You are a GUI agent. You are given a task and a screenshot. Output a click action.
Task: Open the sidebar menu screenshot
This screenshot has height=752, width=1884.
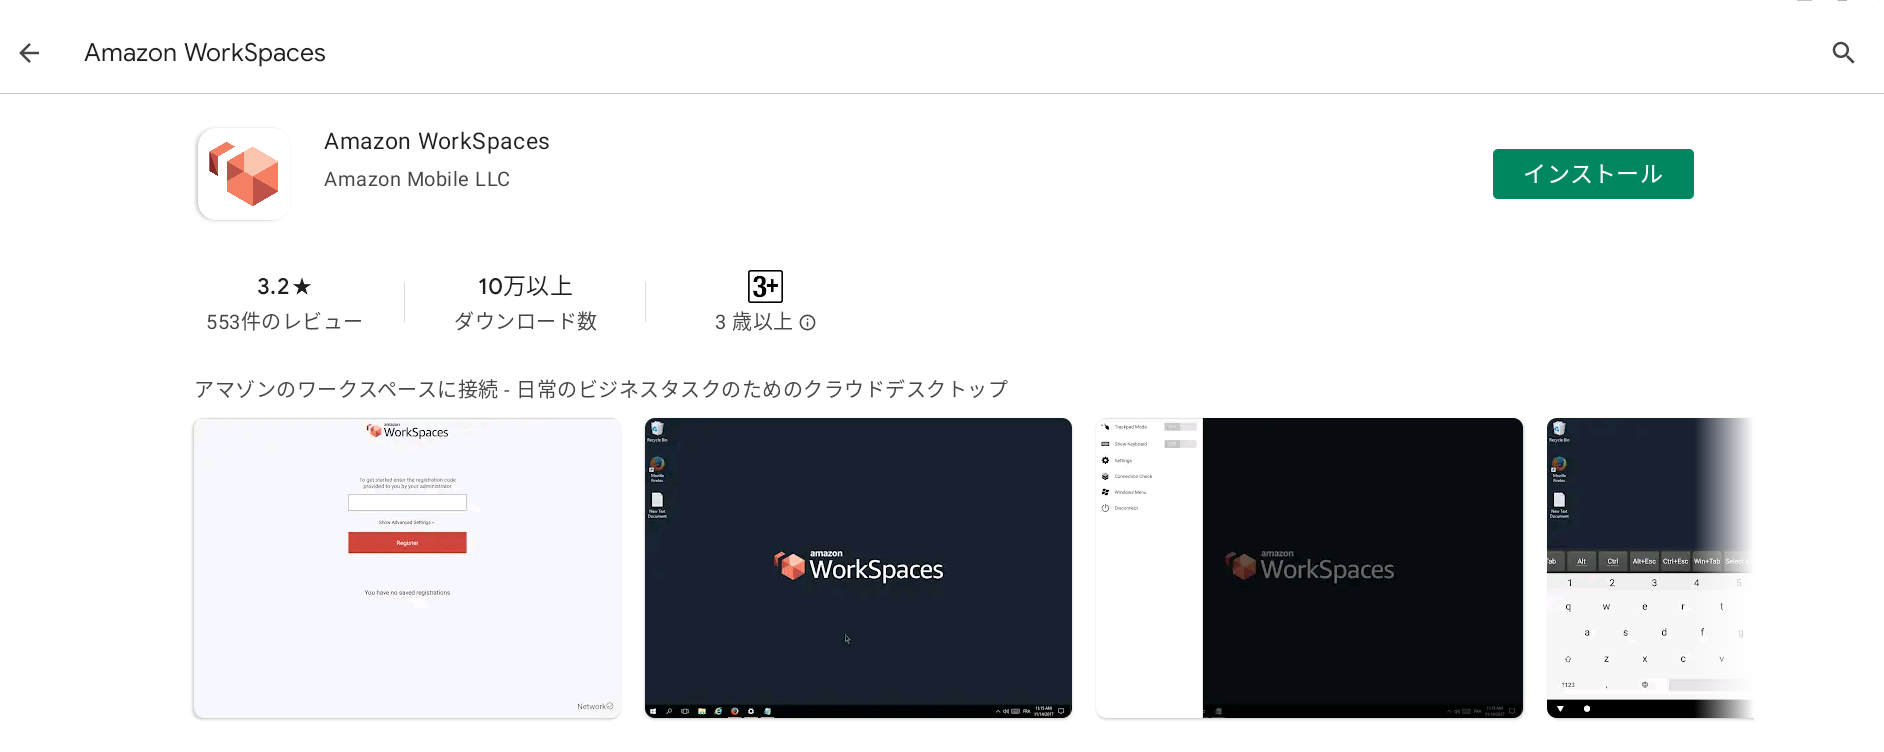(1309, 568)
